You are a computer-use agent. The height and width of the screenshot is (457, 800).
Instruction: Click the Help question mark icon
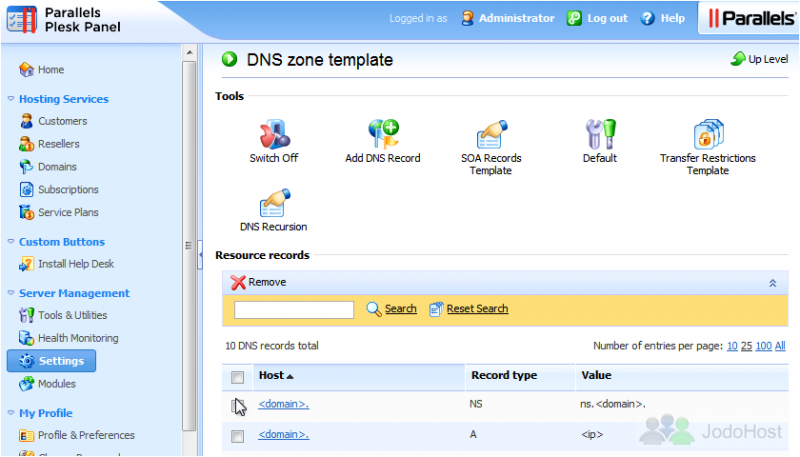click(647, 18)
